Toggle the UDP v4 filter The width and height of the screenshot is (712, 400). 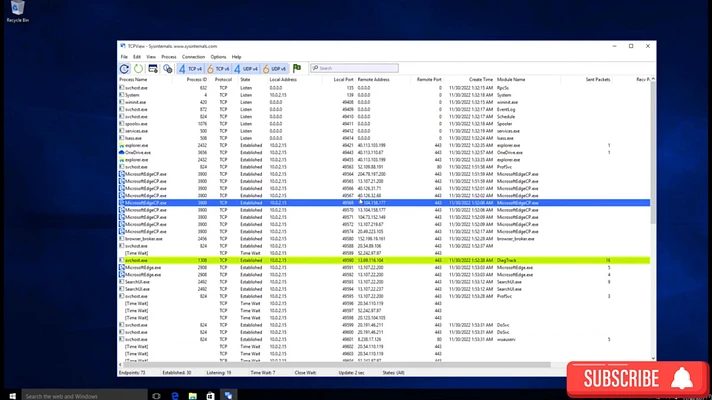tap(246, 69)
